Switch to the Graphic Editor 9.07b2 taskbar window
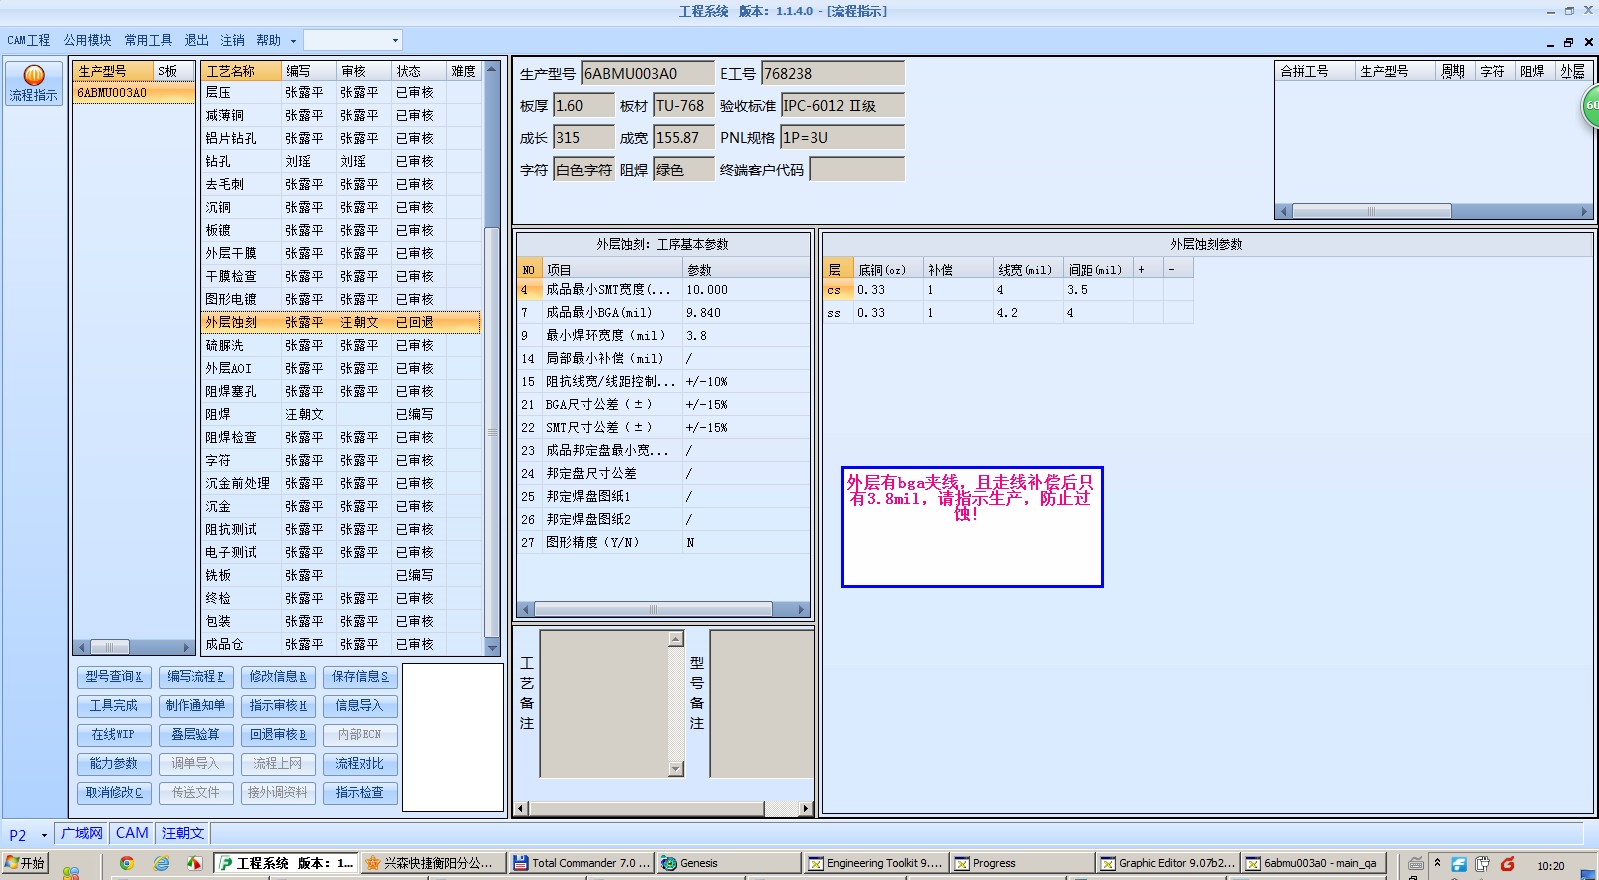 click(1168, 863)
